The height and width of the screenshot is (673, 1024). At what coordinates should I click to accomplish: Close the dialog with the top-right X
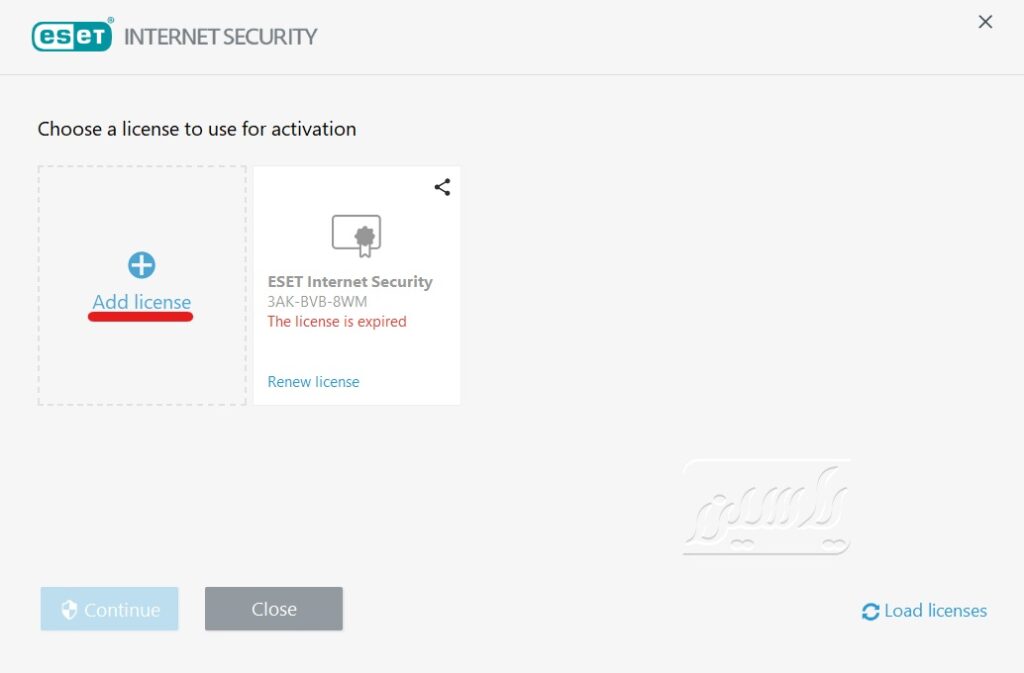point(985,22)
